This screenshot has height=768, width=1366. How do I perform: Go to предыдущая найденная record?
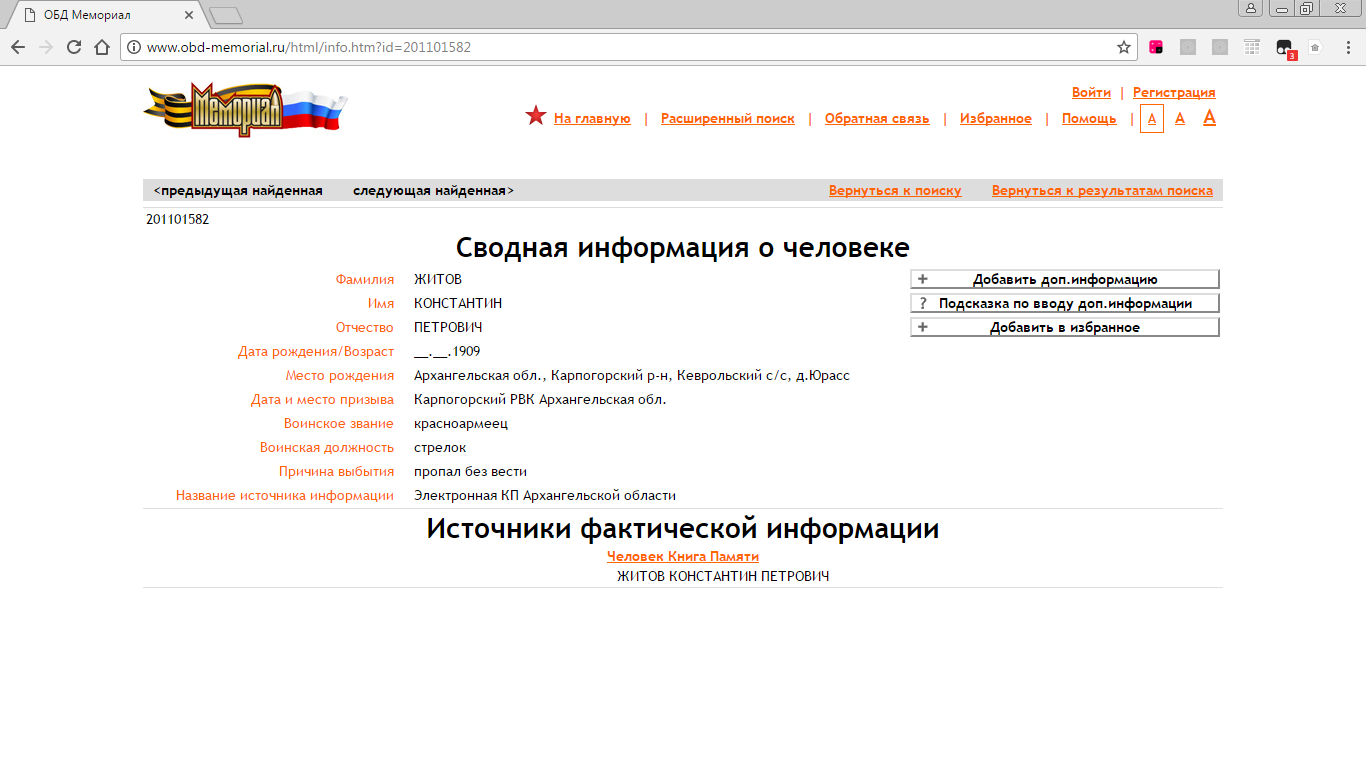(238, 190)
